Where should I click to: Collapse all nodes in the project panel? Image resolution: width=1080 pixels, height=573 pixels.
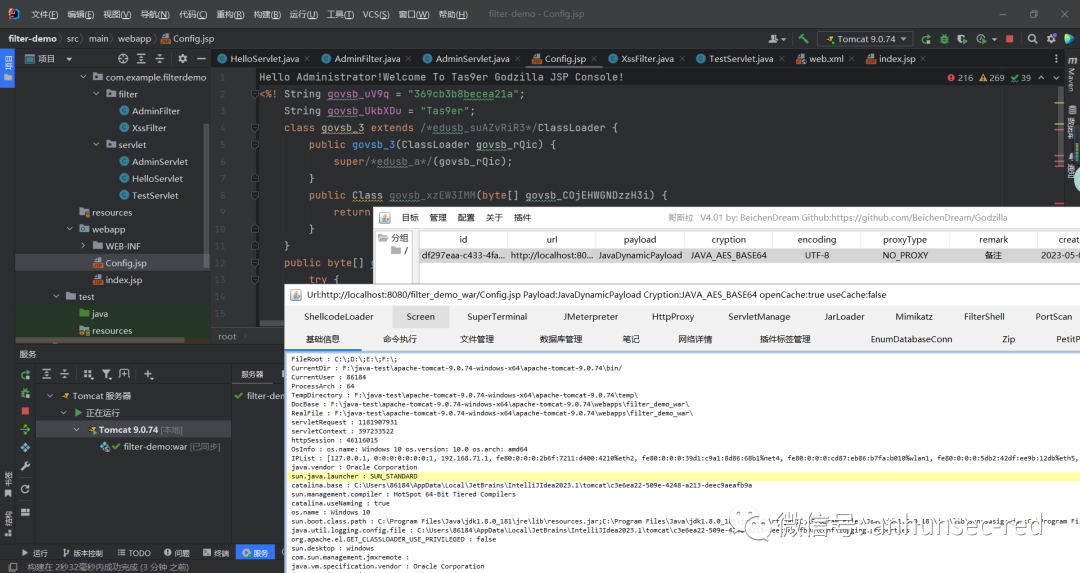coord(160,59)
